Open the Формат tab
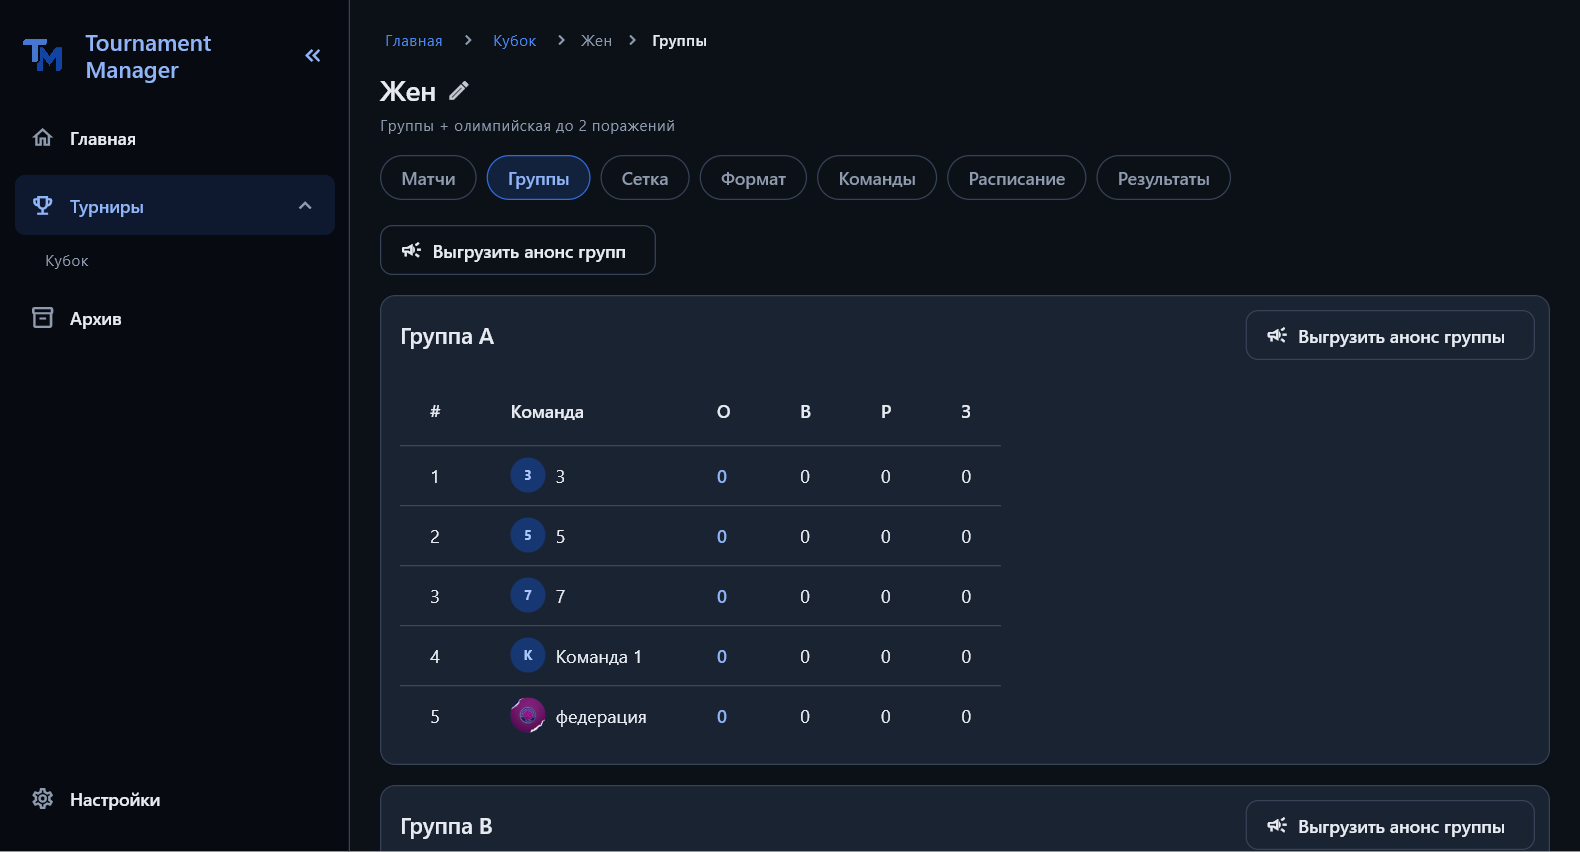Screen dimensions: 1580x852 [753, 178]
